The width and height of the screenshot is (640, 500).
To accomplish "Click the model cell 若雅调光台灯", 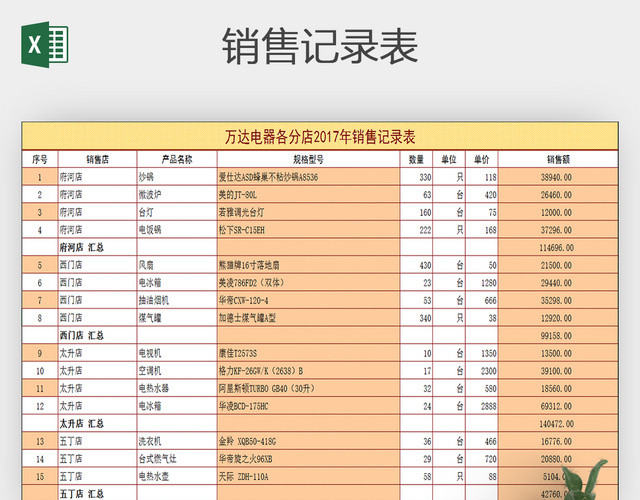I will 308,212.
